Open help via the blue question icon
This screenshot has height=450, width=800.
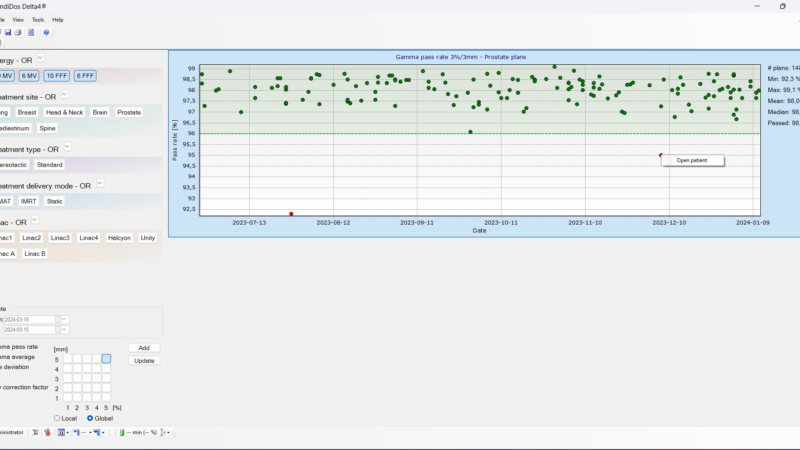pos(46,32)
